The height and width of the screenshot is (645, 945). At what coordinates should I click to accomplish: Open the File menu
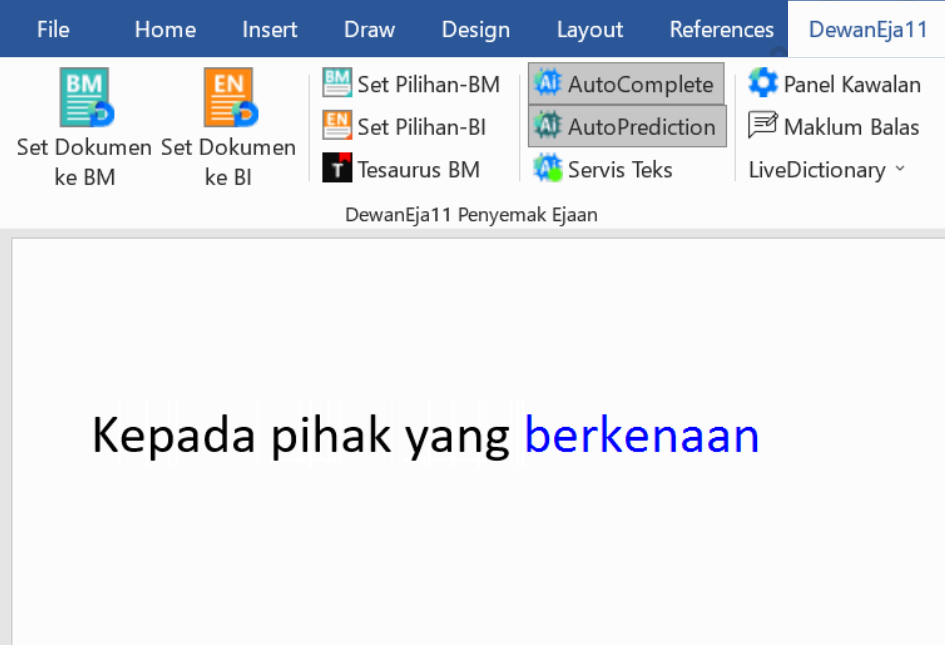(53, 29)
